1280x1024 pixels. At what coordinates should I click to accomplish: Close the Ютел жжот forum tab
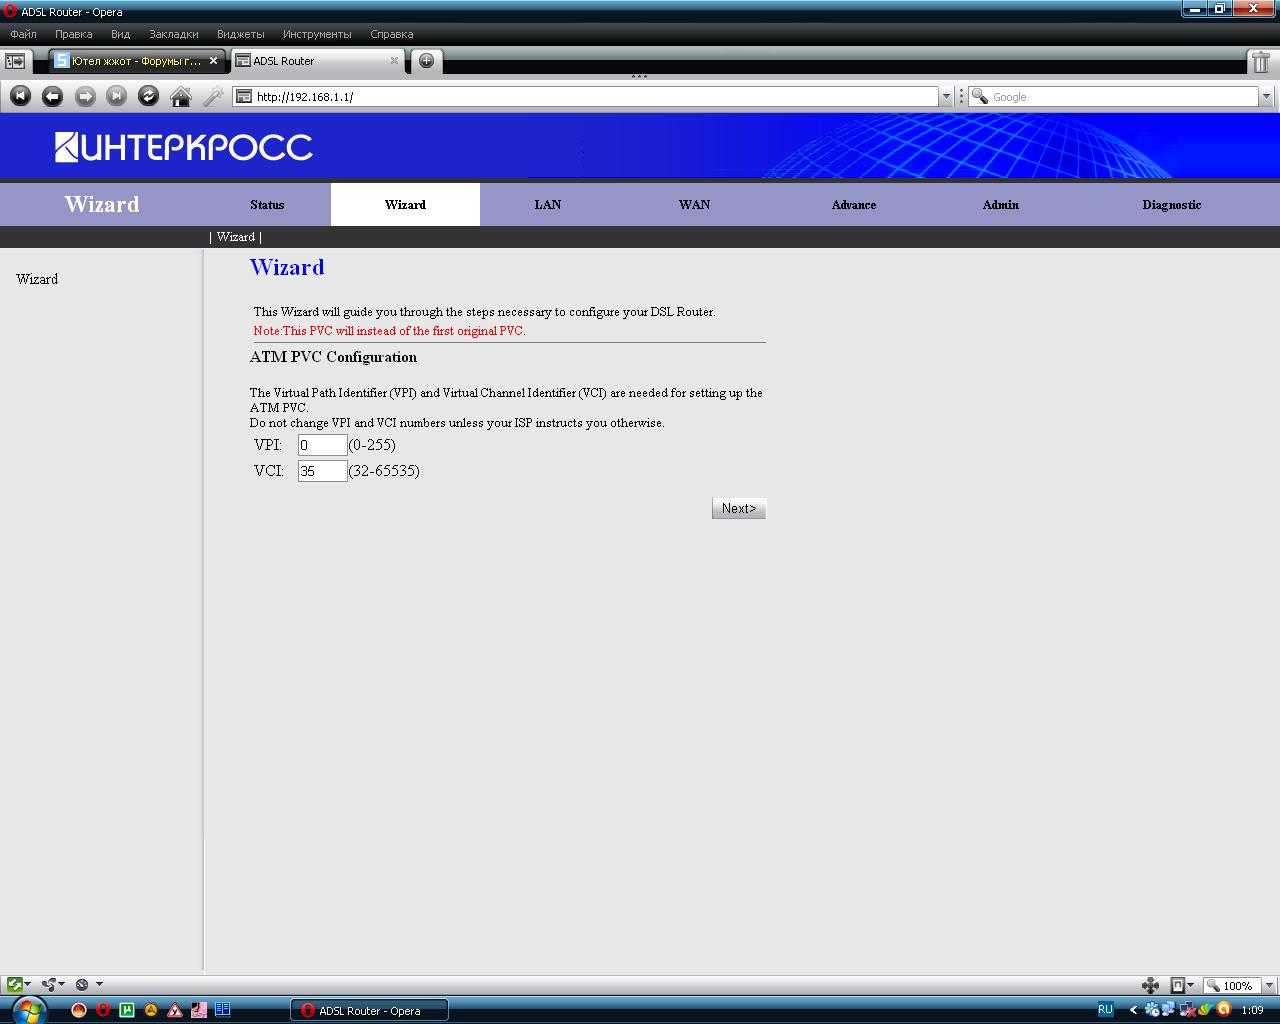[213, 61]
